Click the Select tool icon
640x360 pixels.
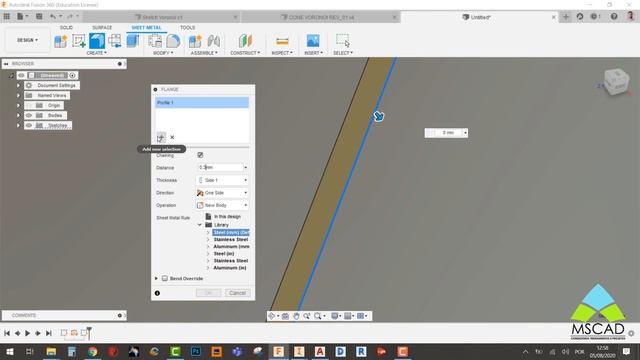tap(343, 41)
